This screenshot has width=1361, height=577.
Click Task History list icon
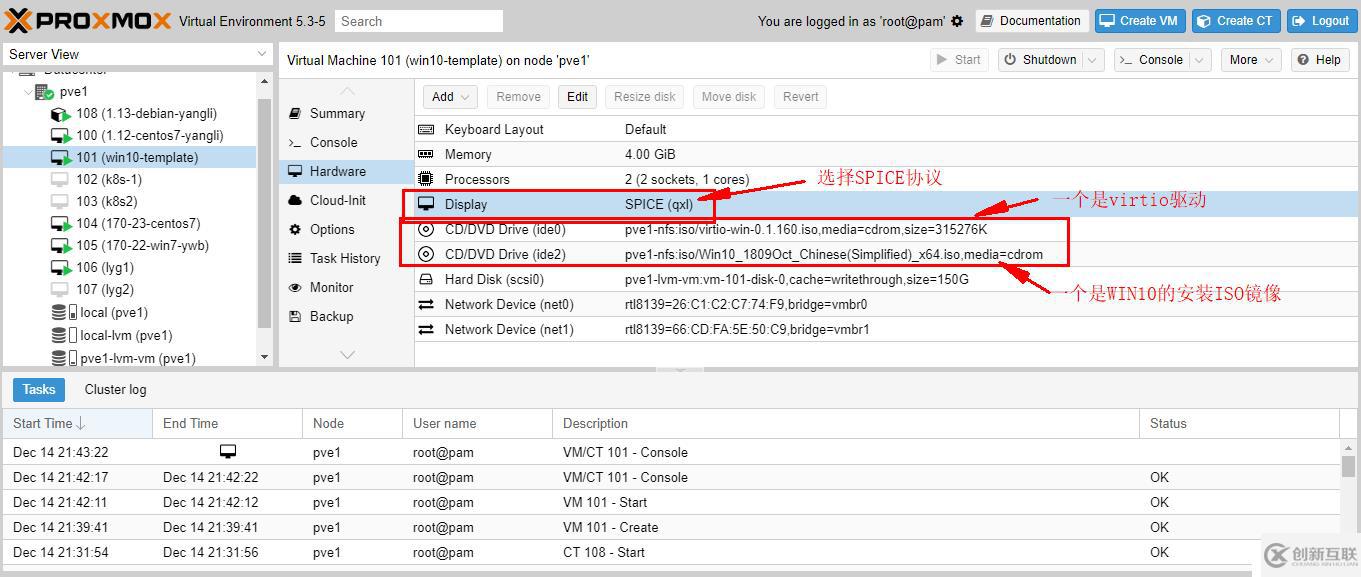[x=295, y=258]
